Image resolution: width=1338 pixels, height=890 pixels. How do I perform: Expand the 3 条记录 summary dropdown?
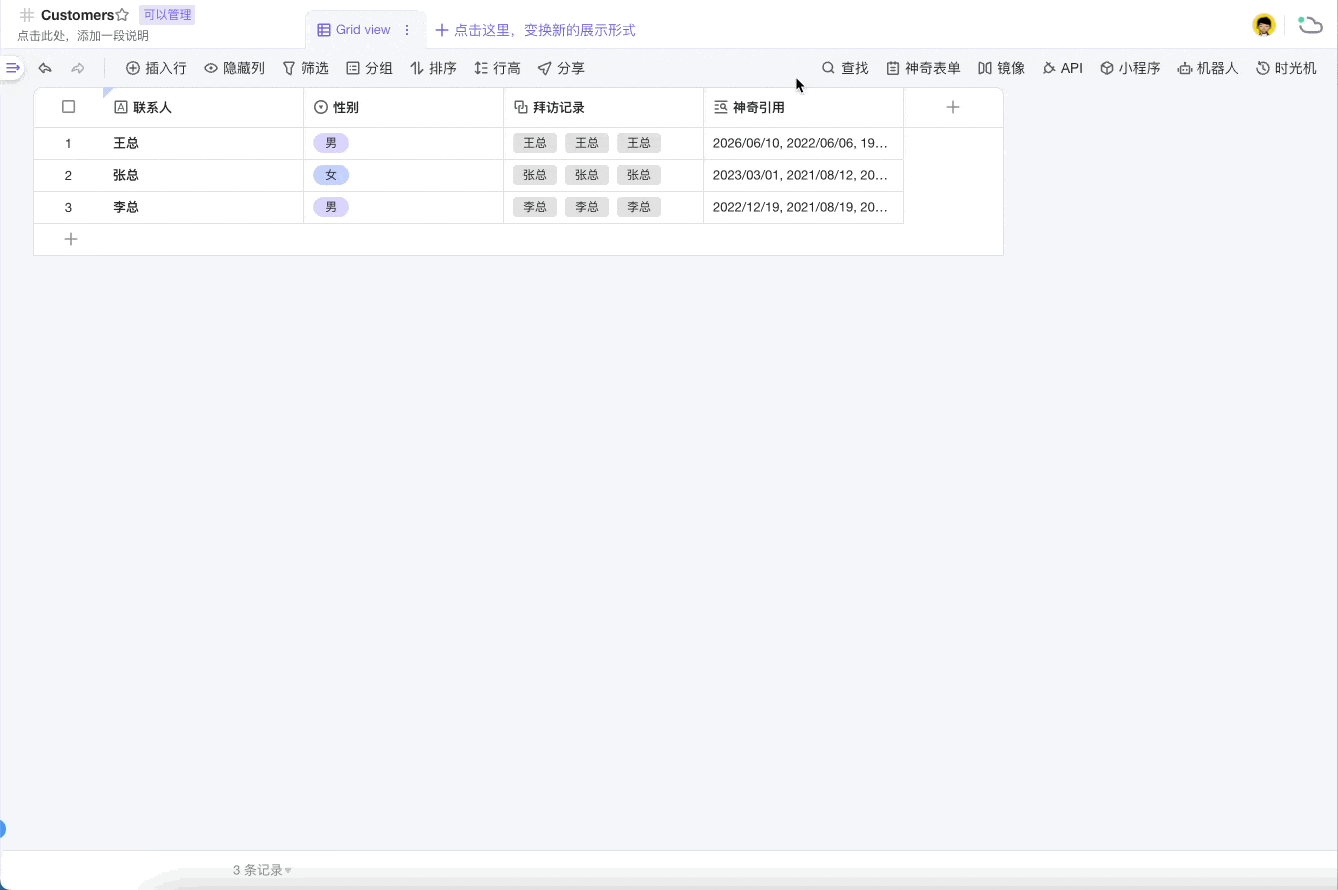(262, 869)
